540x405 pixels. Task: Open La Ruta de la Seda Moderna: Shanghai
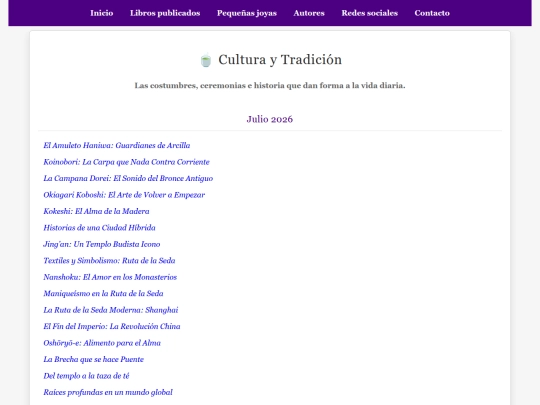[111, 310]
